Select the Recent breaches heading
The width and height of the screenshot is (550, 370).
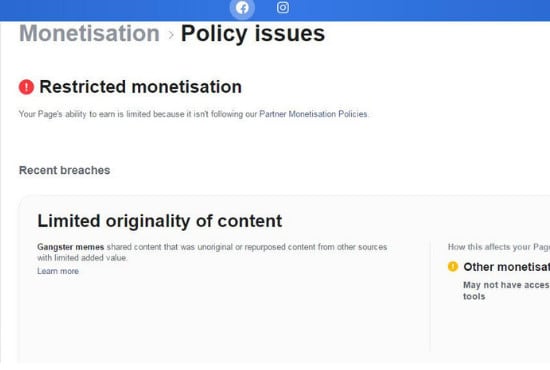point(65,170)
